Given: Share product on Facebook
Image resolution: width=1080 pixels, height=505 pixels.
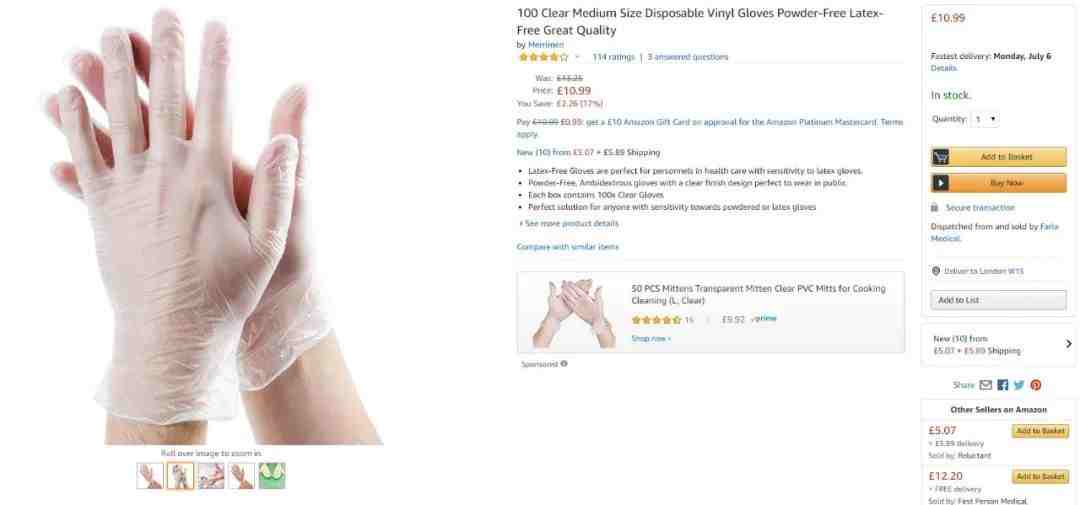Looking at the screenshot, I should (x=1002, y=385).
